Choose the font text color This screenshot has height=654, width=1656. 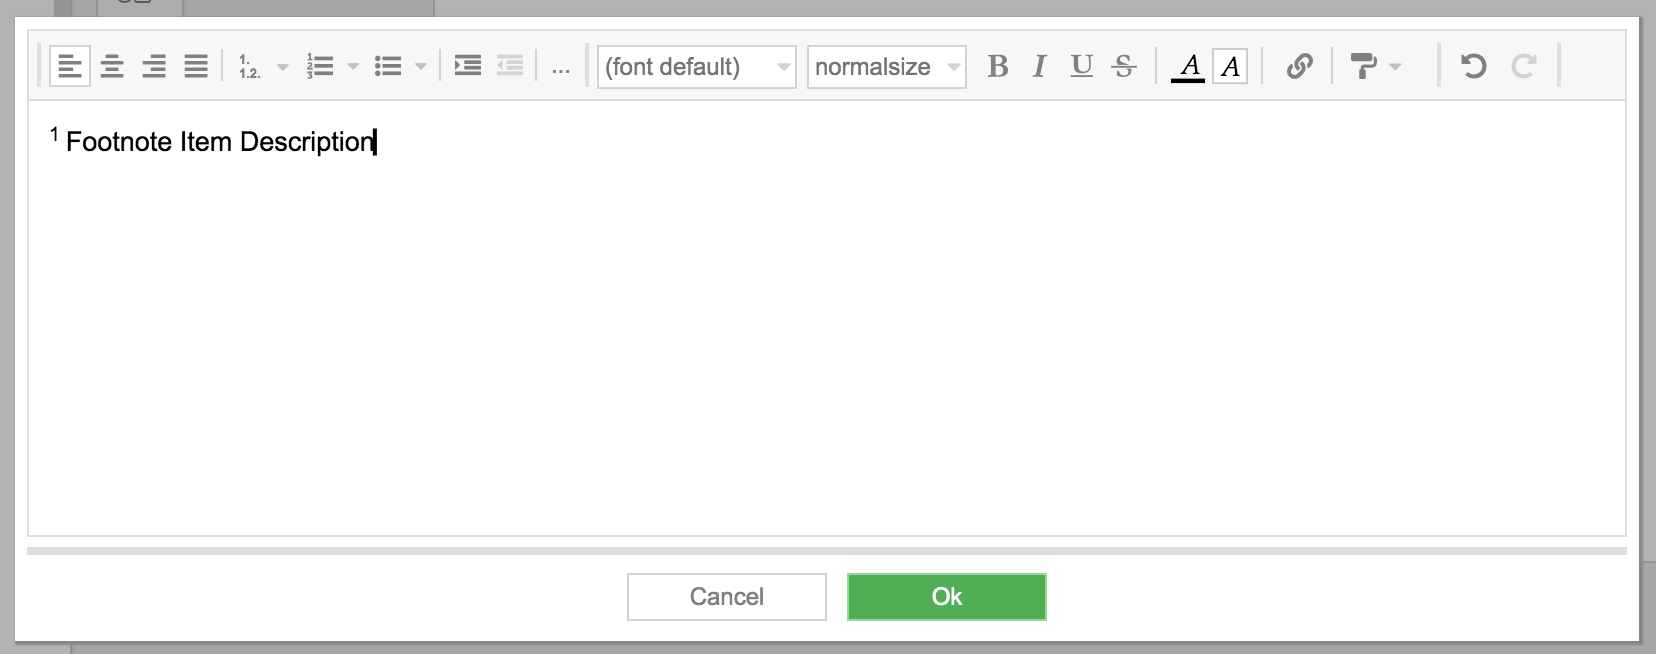point(1188,67)
